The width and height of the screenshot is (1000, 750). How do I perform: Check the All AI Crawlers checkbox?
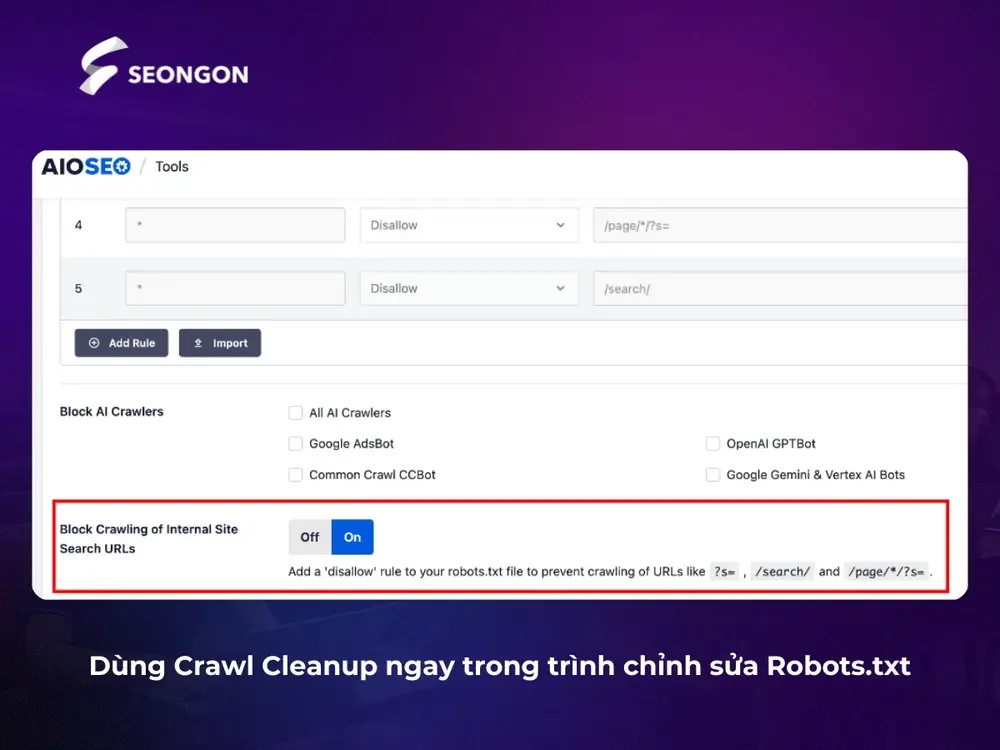coord(295,413)
